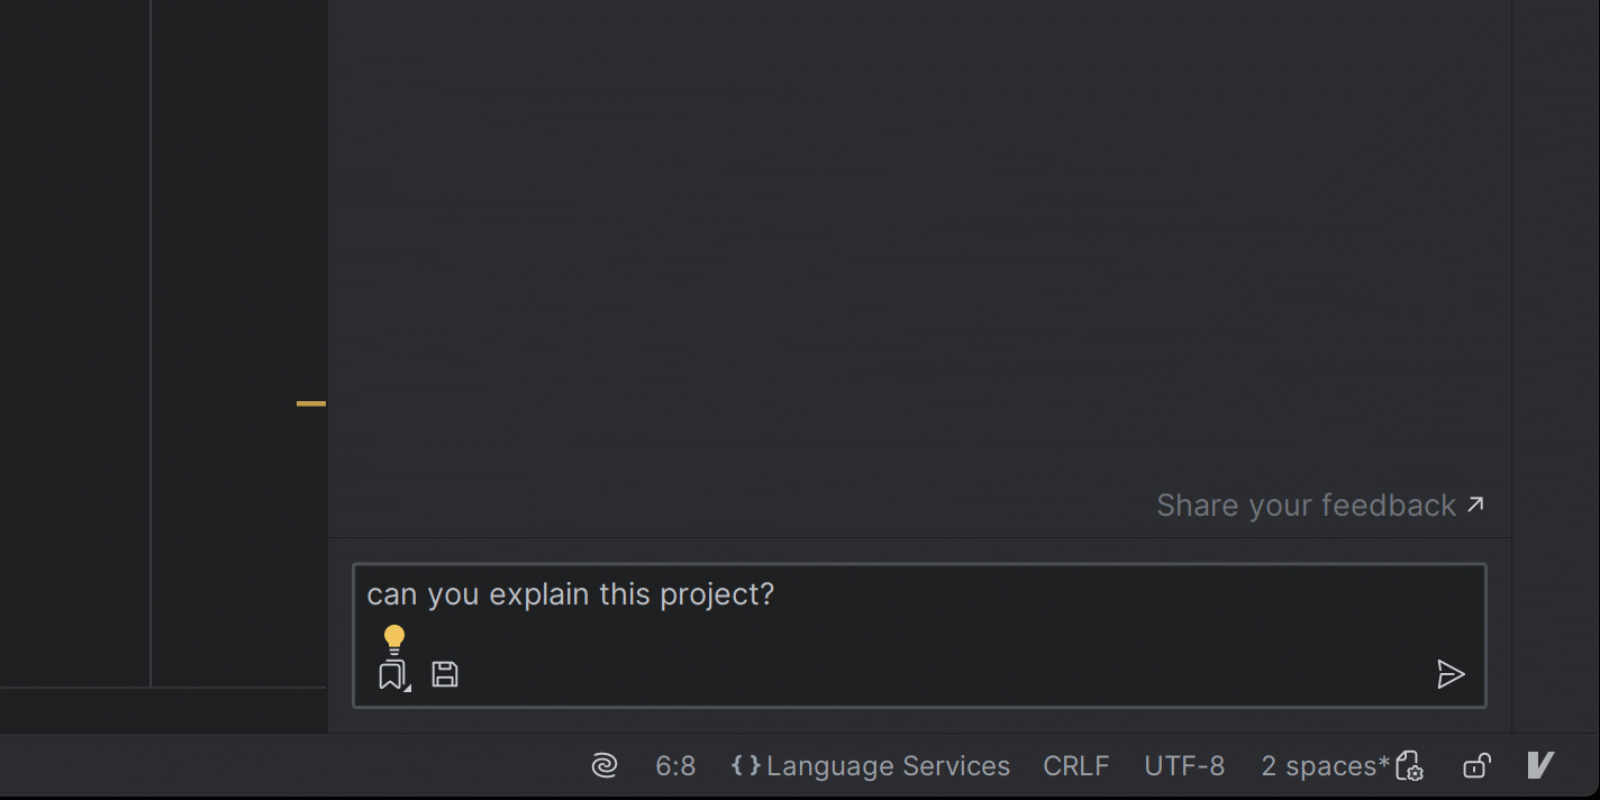The image size is (1600, 800).
Task: Open the Share your feedback link
Action: tap(1305, 506)
